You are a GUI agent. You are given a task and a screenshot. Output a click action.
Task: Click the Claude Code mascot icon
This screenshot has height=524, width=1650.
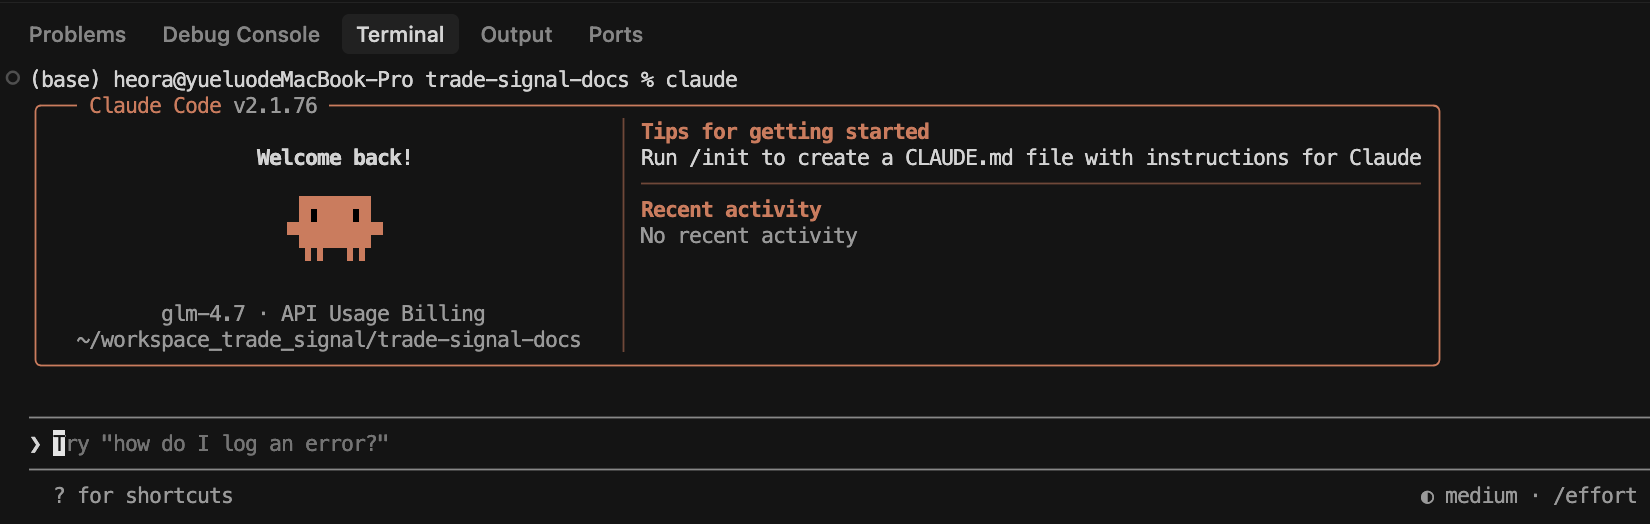click(x=335, y=228)
